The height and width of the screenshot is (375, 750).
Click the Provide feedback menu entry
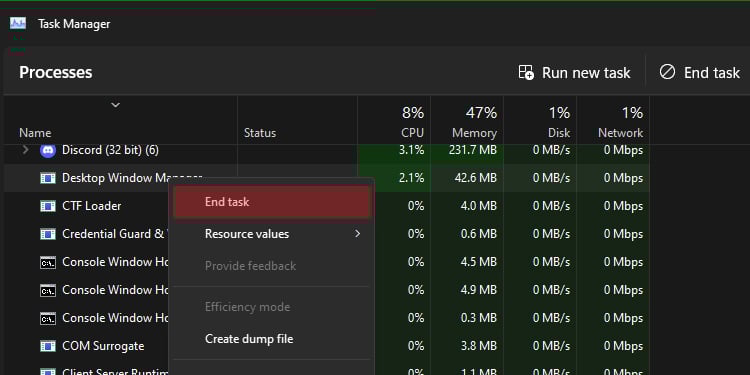tap(272, 266)
